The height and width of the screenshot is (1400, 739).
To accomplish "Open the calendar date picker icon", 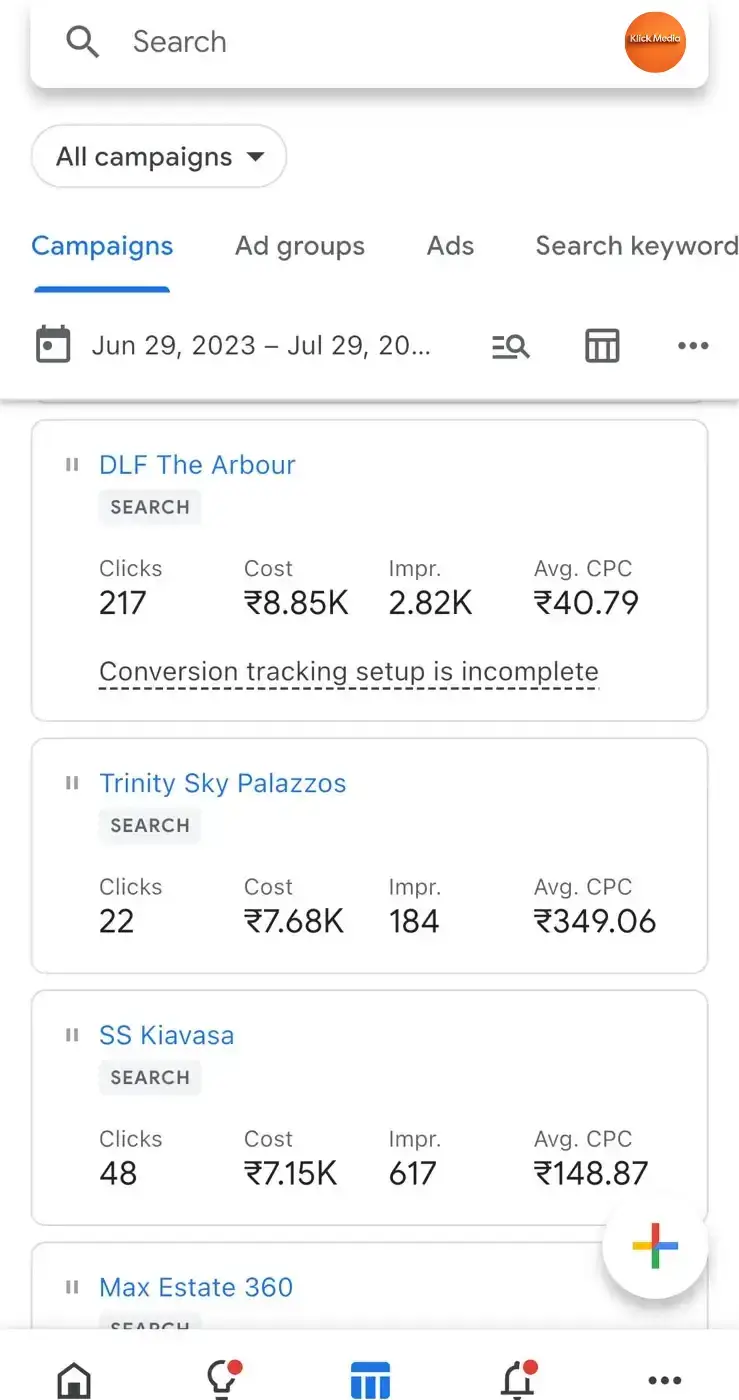I will click(x=53, y=345).
